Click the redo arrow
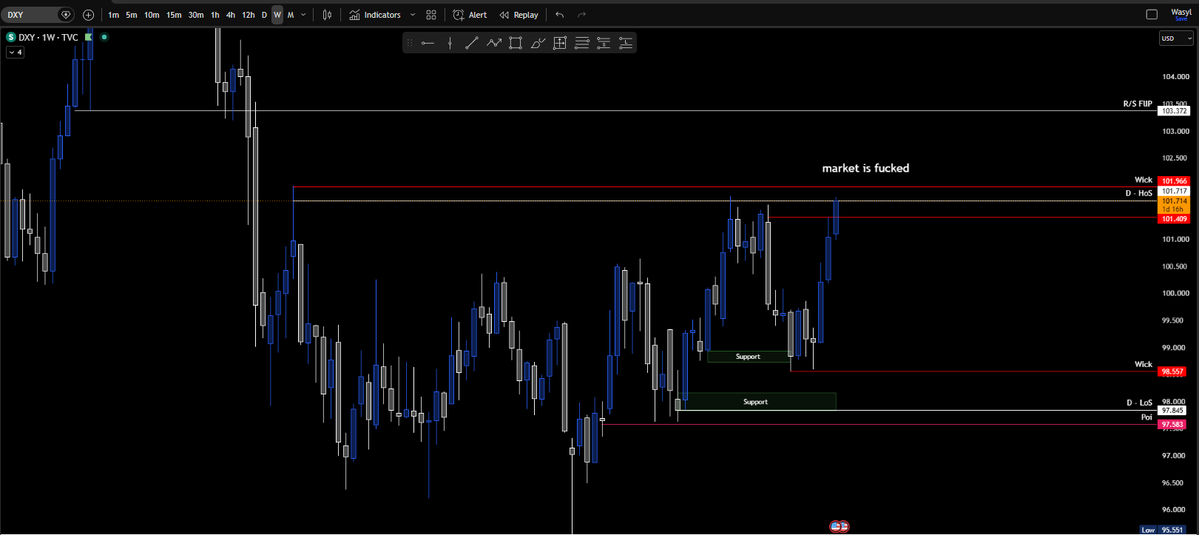The height and width of the screenshot is (535, 1199). [582, 15]
